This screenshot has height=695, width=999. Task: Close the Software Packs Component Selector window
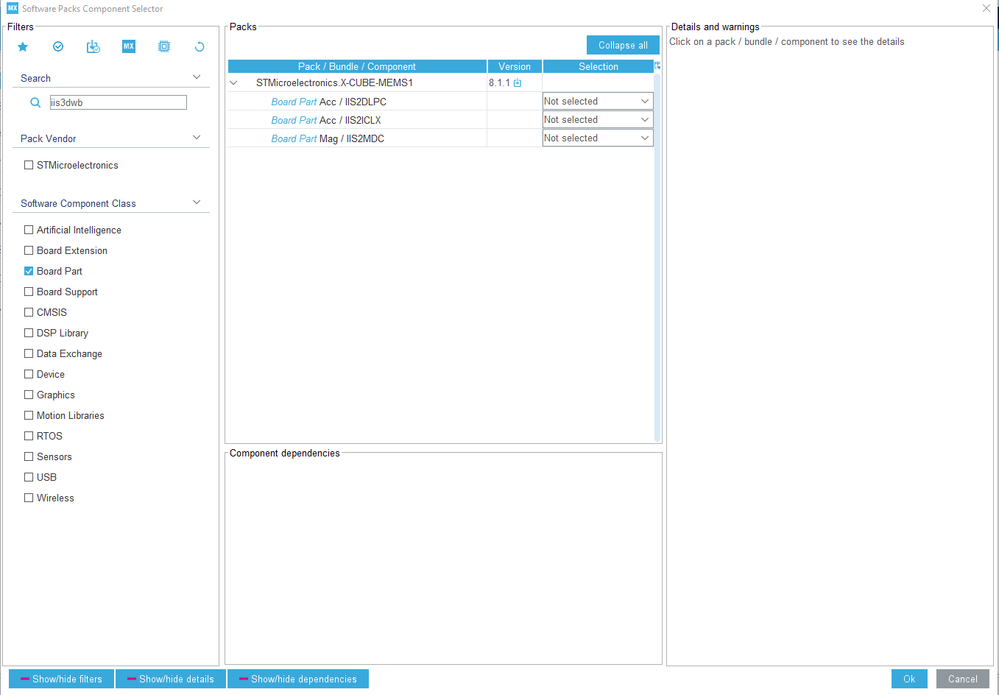pyautogui.click(x=986, y=8)
